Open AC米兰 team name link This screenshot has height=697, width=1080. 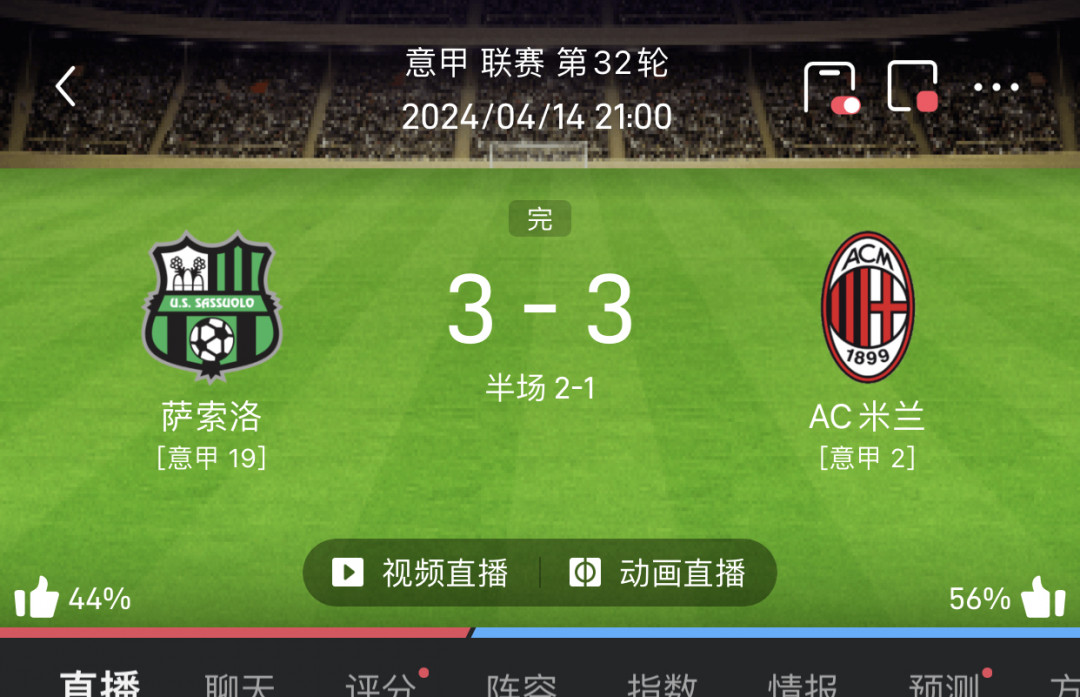coord(867,417)
